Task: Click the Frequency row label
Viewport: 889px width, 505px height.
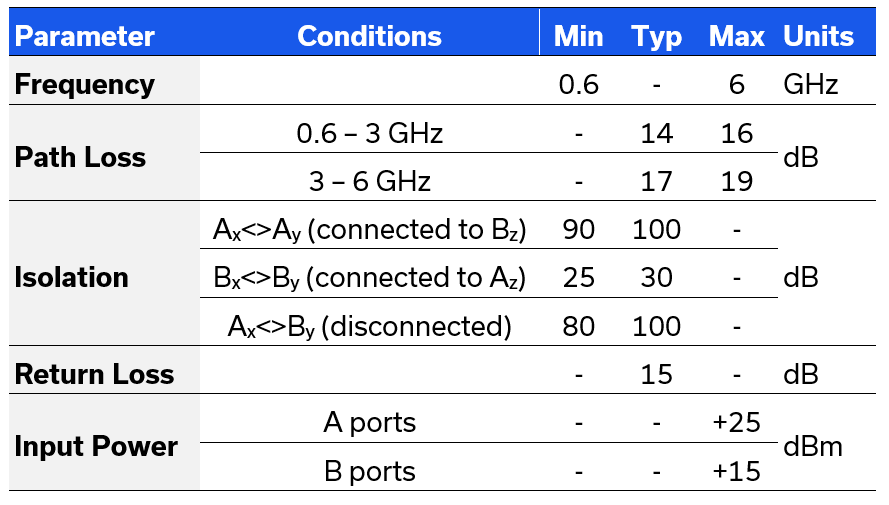Action: tap(85, 85)
